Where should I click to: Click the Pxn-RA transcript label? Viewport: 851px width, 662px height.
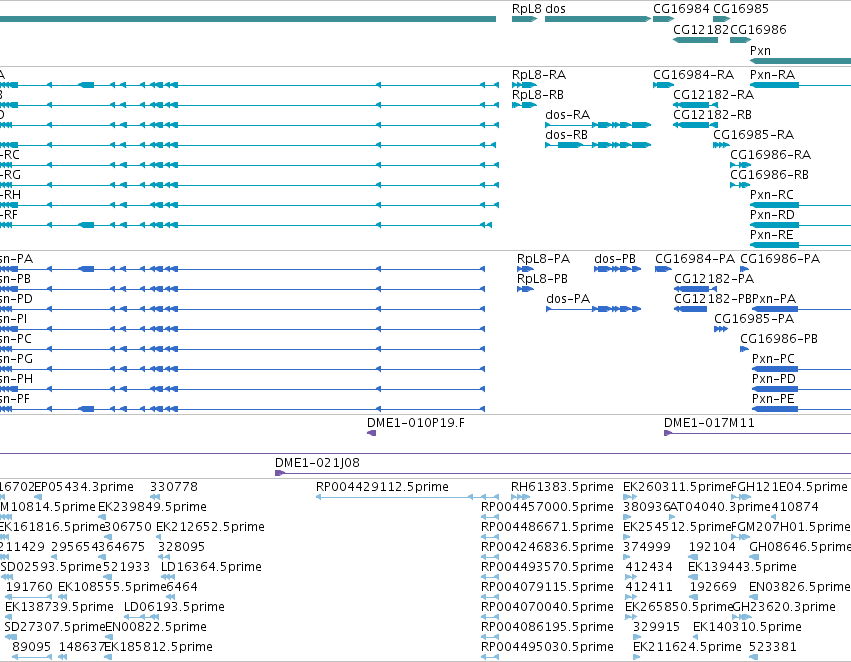(x=773, y=75)
